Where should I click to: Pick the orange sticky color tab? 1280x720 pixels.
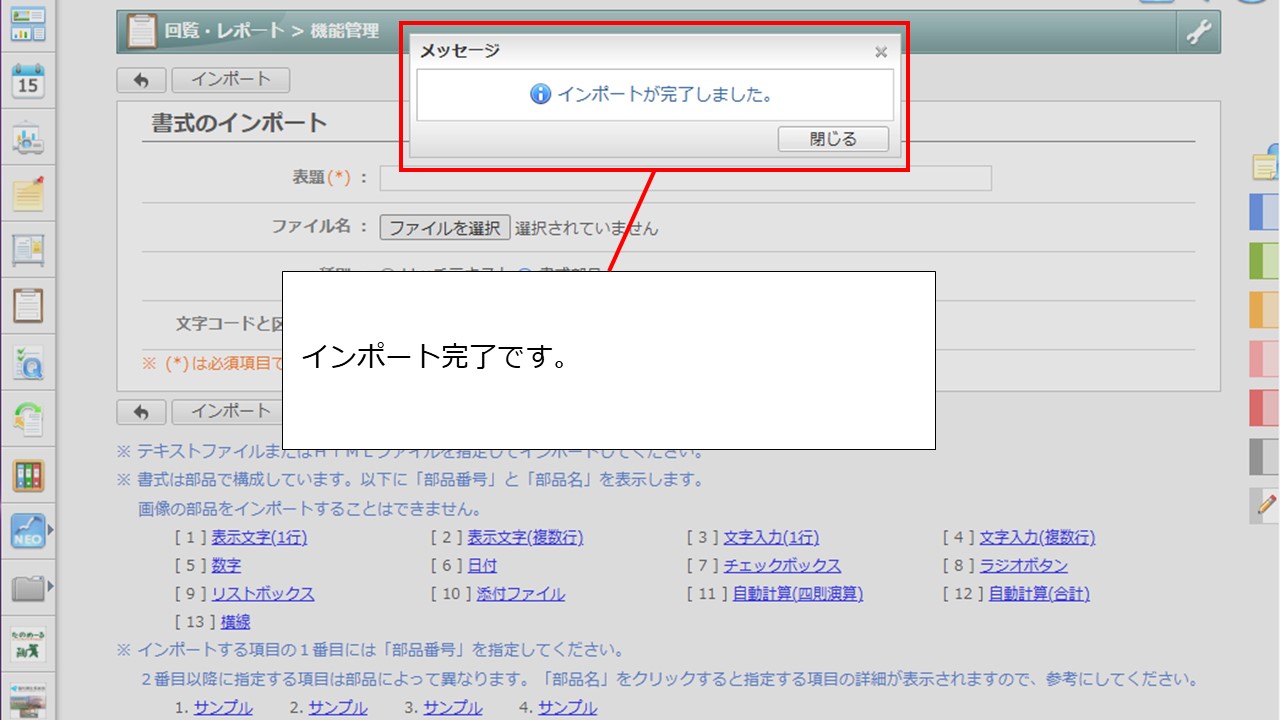point(1265,310)
